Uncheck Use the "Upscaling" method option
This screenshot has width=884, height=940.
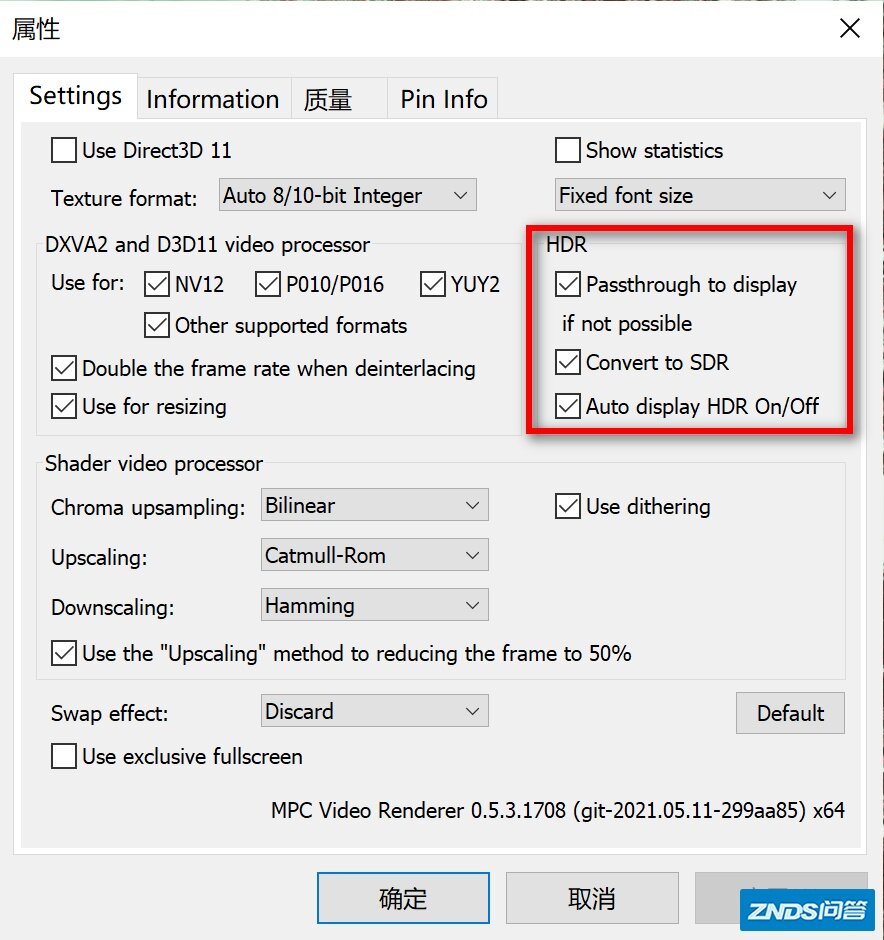point(64,653)
